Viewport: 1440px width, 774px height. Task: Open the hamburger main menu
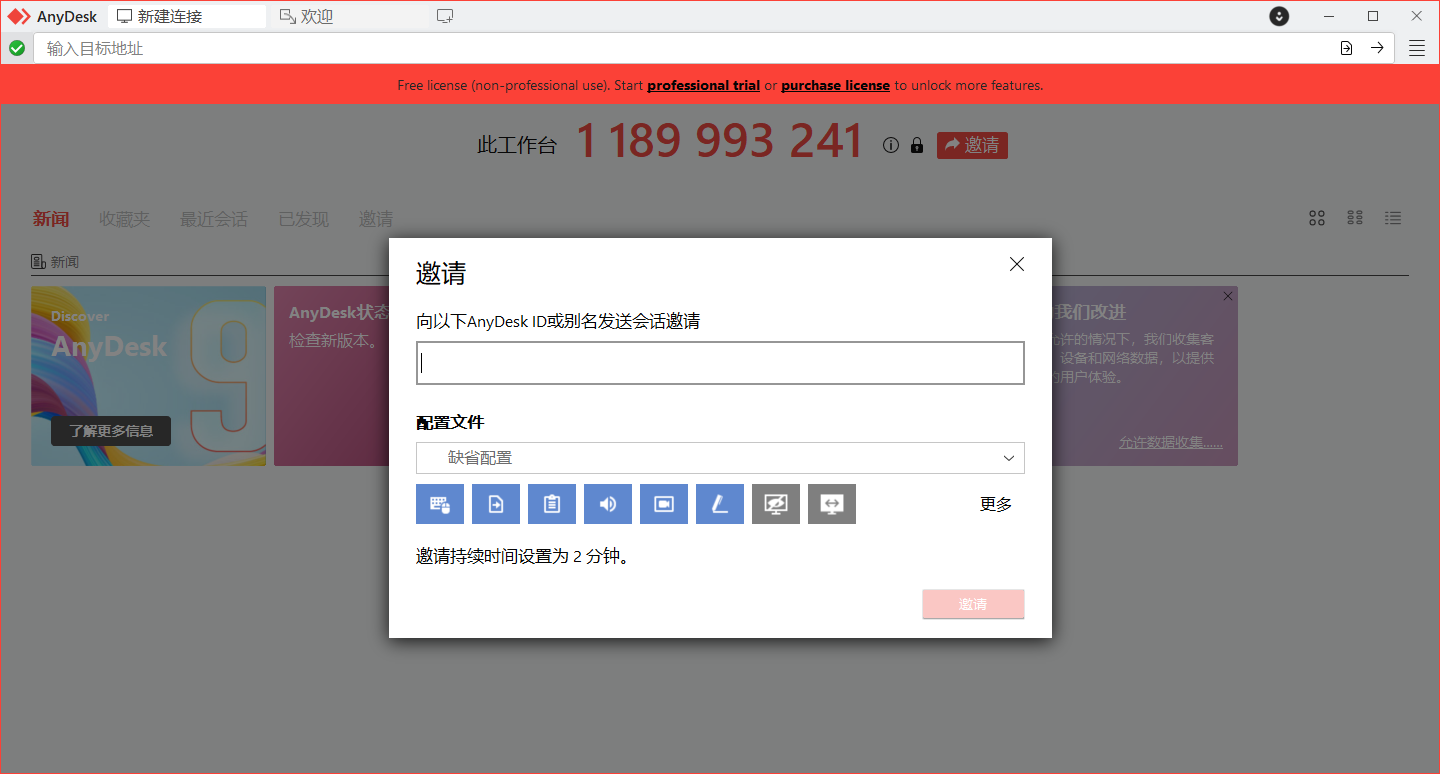(1417, 48)
